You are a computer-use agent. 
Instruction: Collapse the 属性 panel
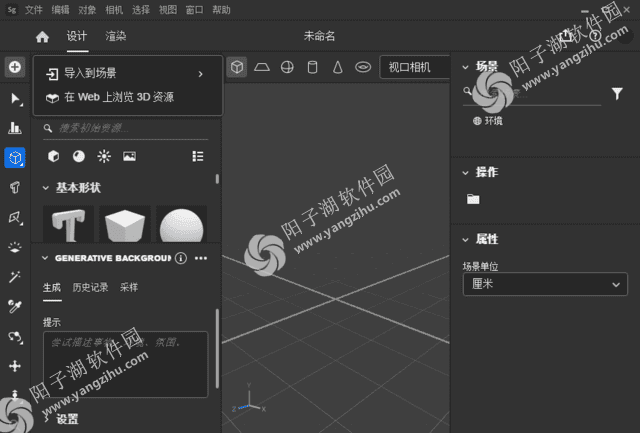pyautogui.click(x=465, y=240)
